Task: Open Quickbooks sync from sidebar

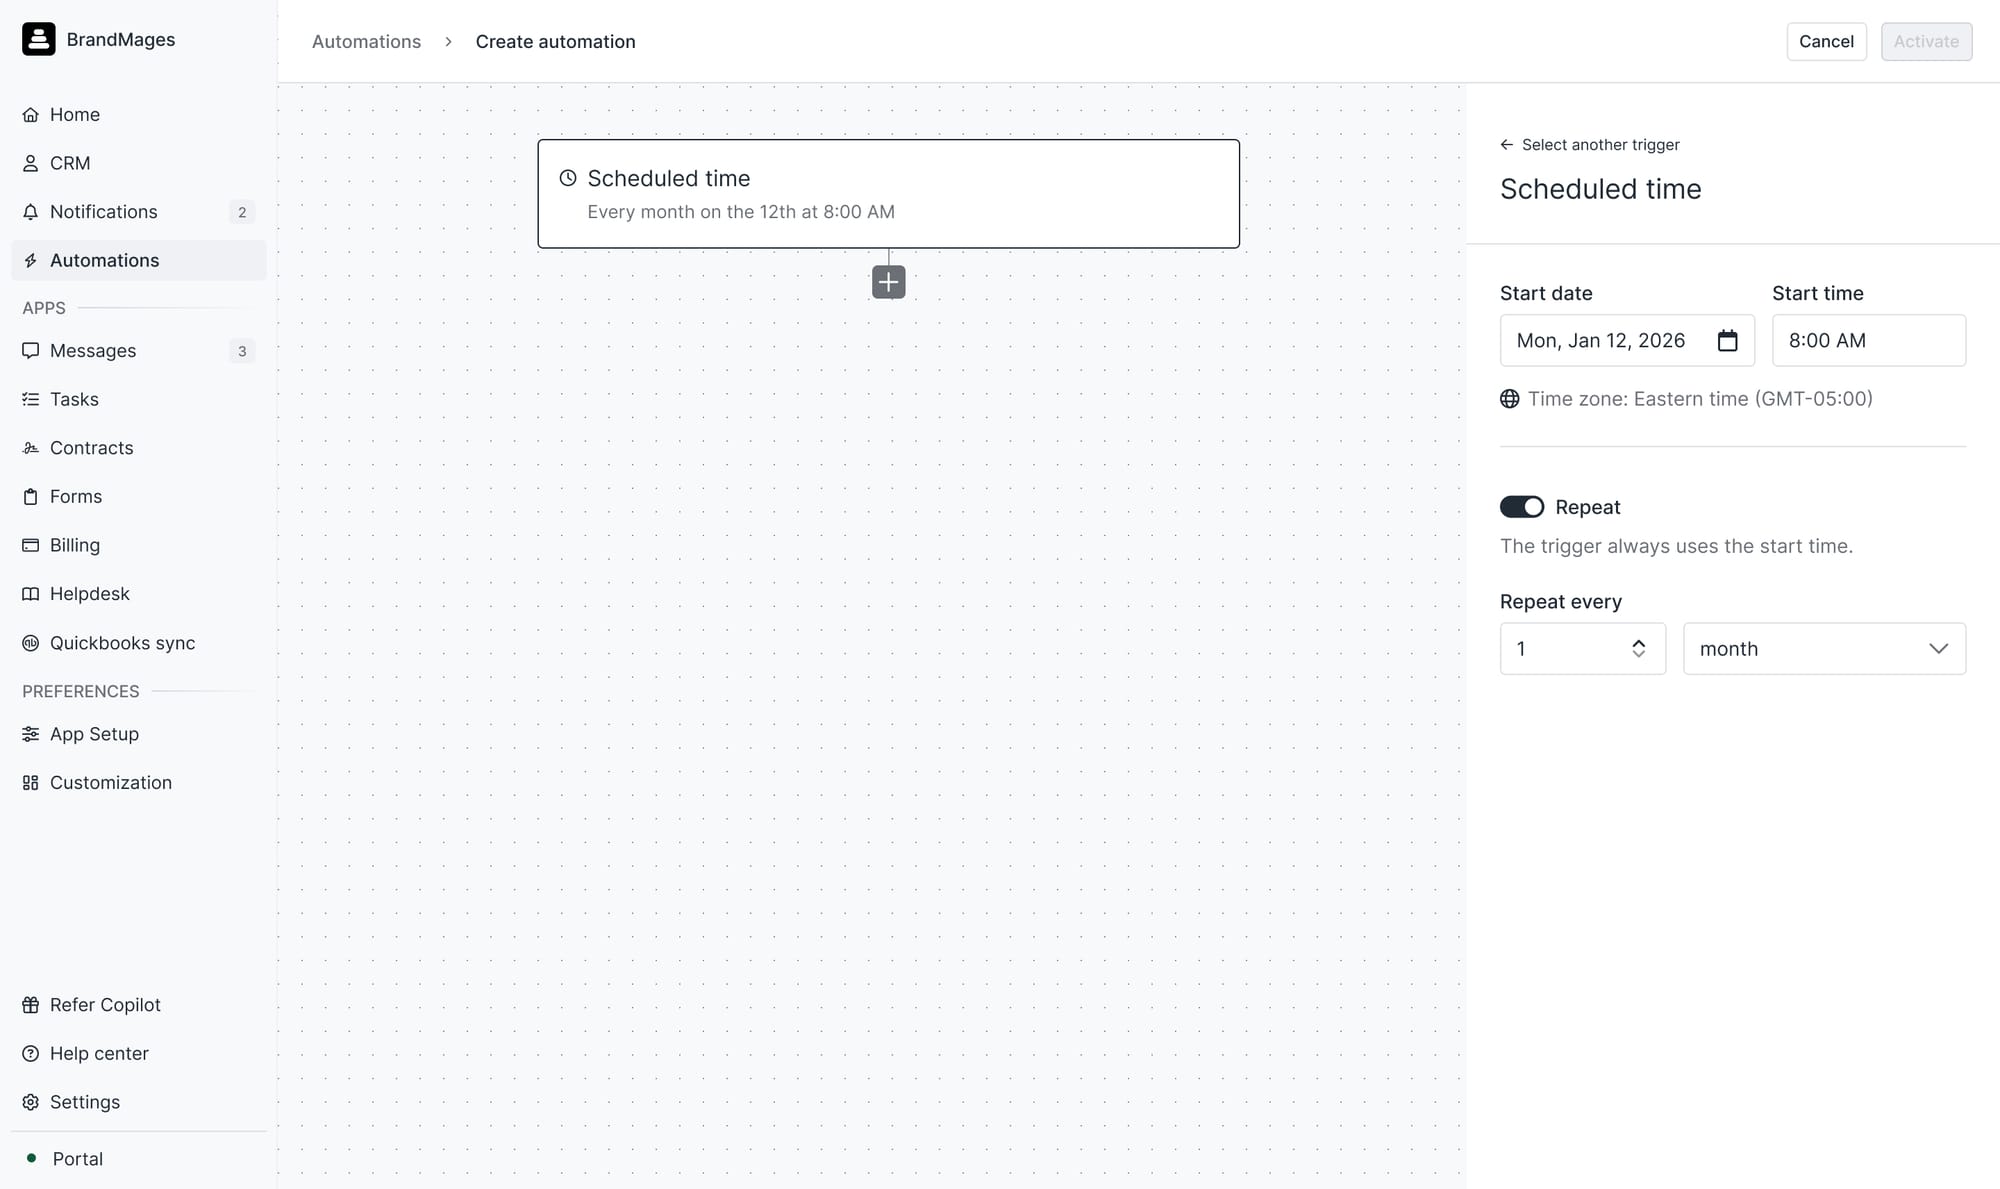Action: 122,643
